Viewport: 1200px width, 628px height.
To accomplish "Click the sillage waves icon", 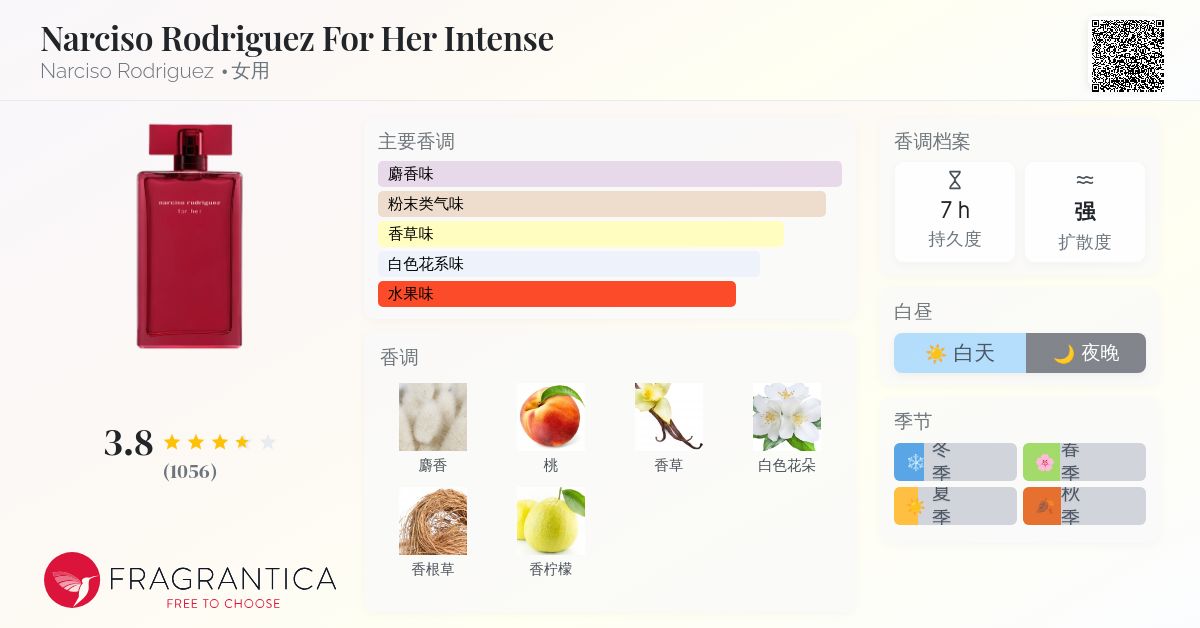I will tap(1085, 181).
